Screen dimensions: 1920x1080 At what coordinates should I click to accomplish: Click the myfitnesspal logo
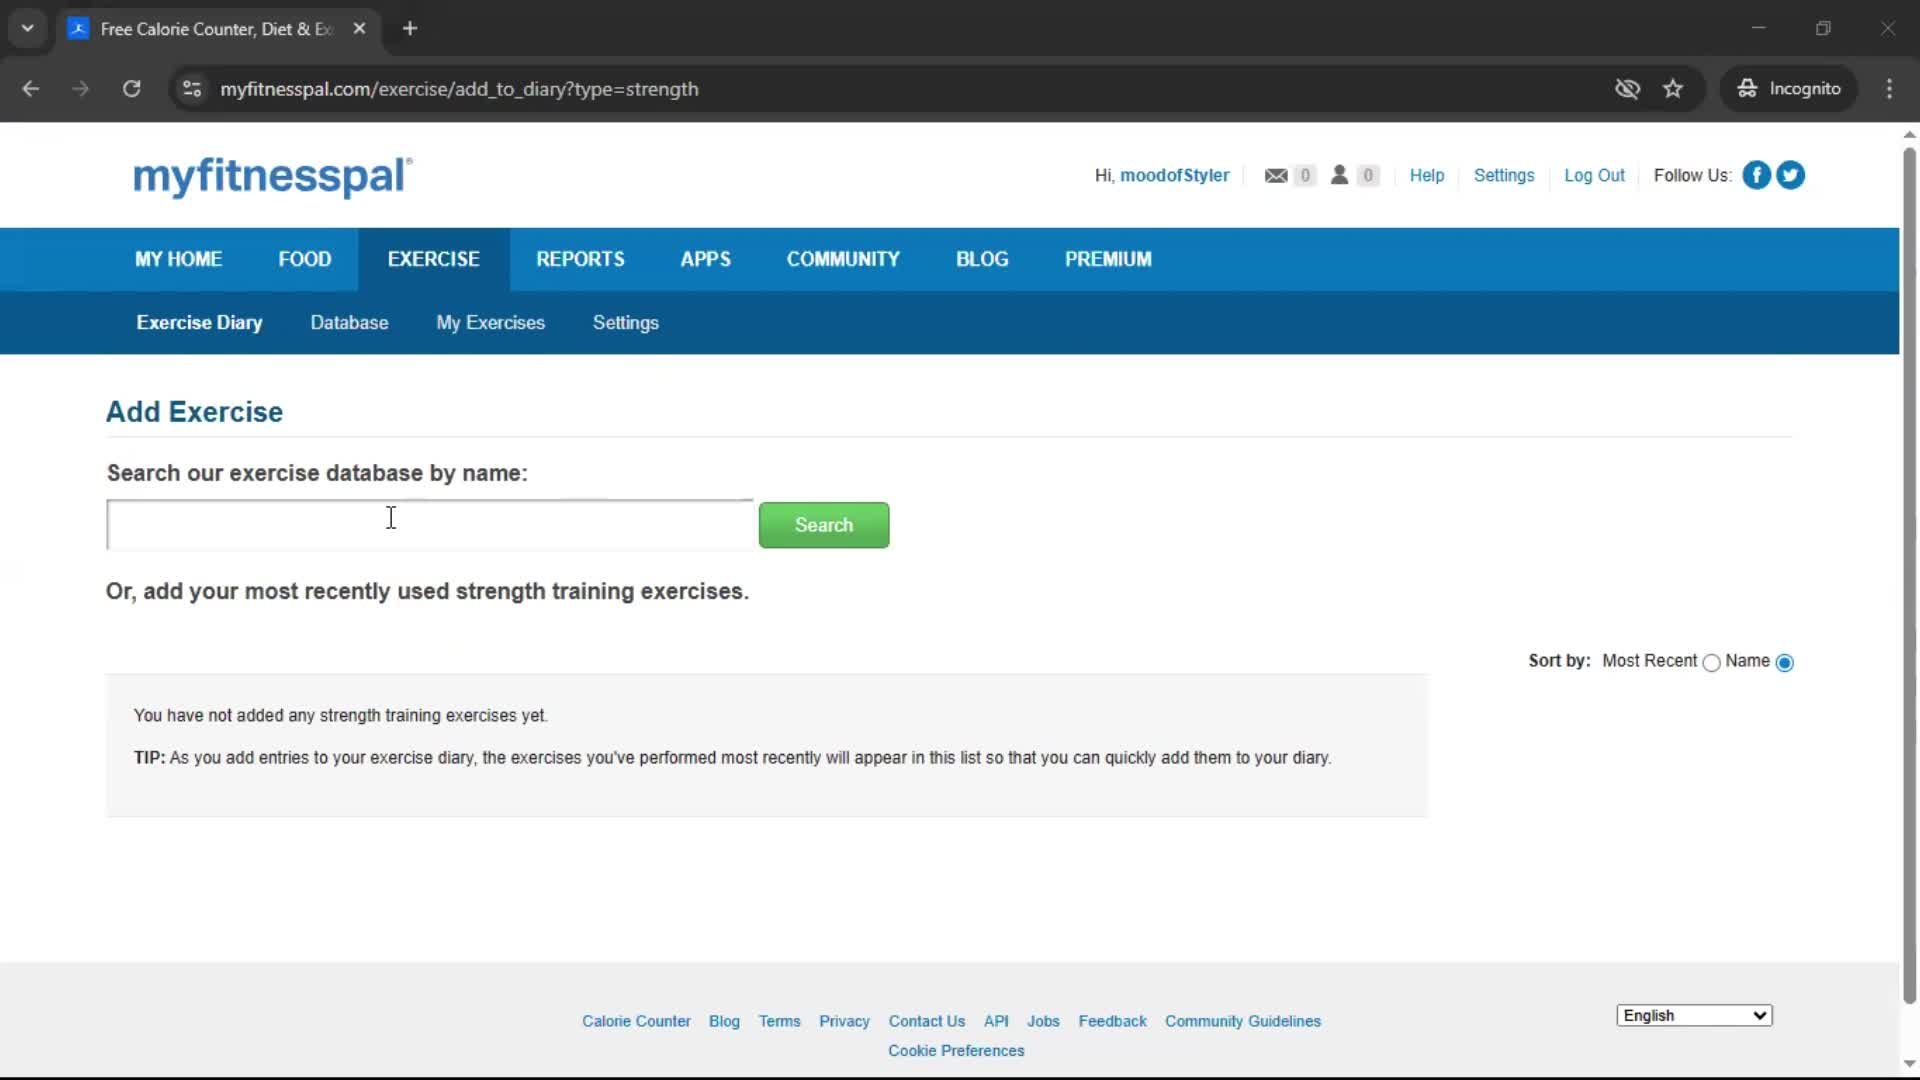point(272,176)
